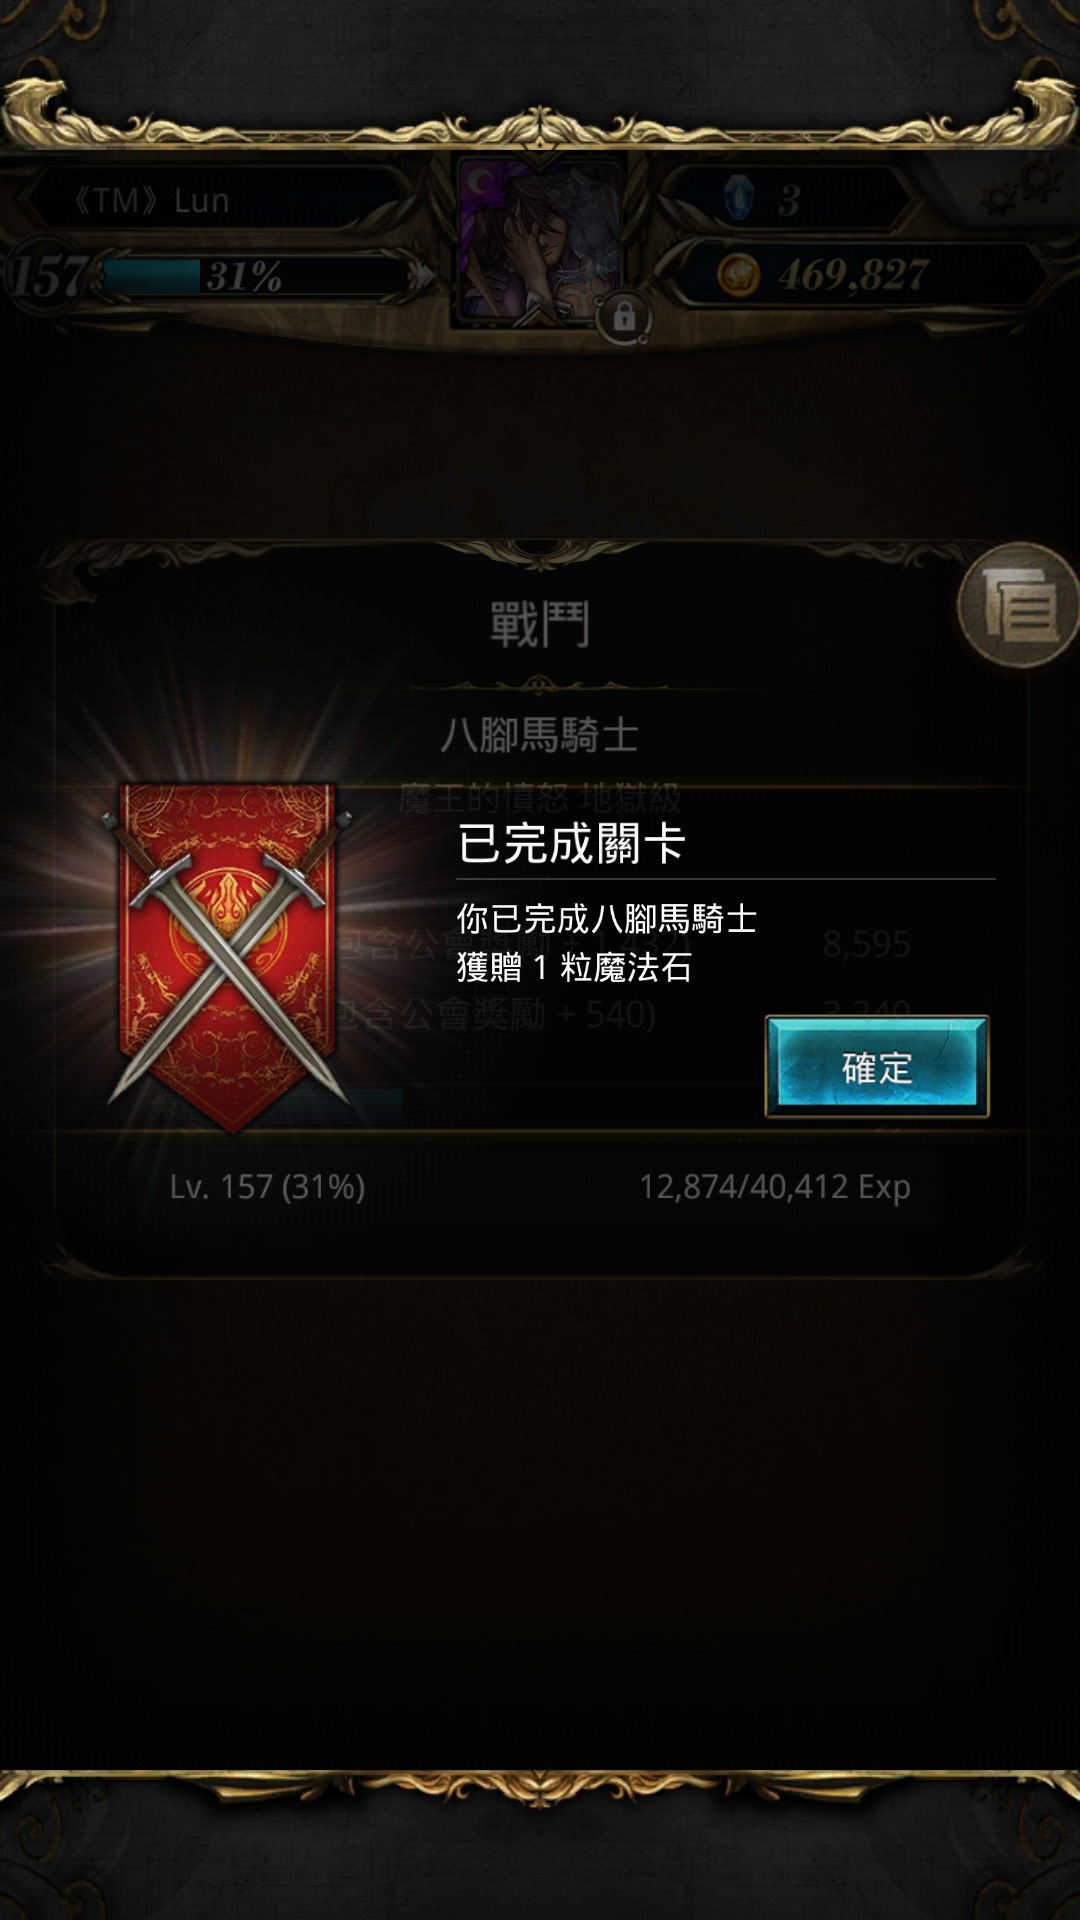Select the player avatar portrait

(x=540, y=240)
